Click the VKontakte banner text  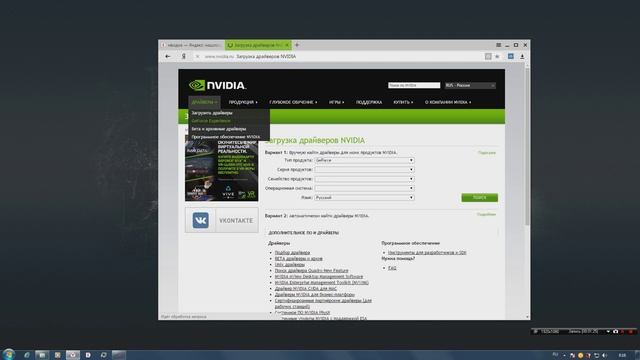[x=236, y=220]
